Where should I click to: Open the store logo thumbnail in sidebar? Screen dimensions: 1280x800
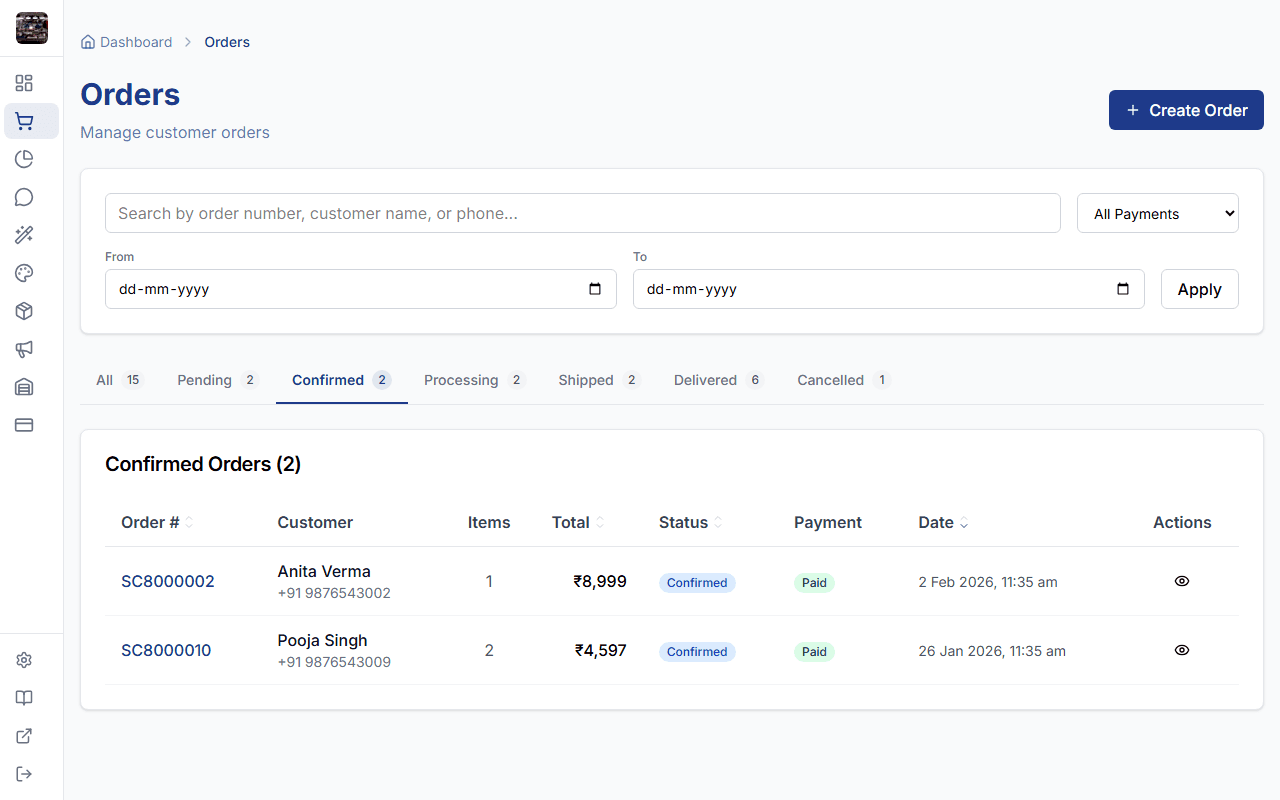tap(32, 28)
